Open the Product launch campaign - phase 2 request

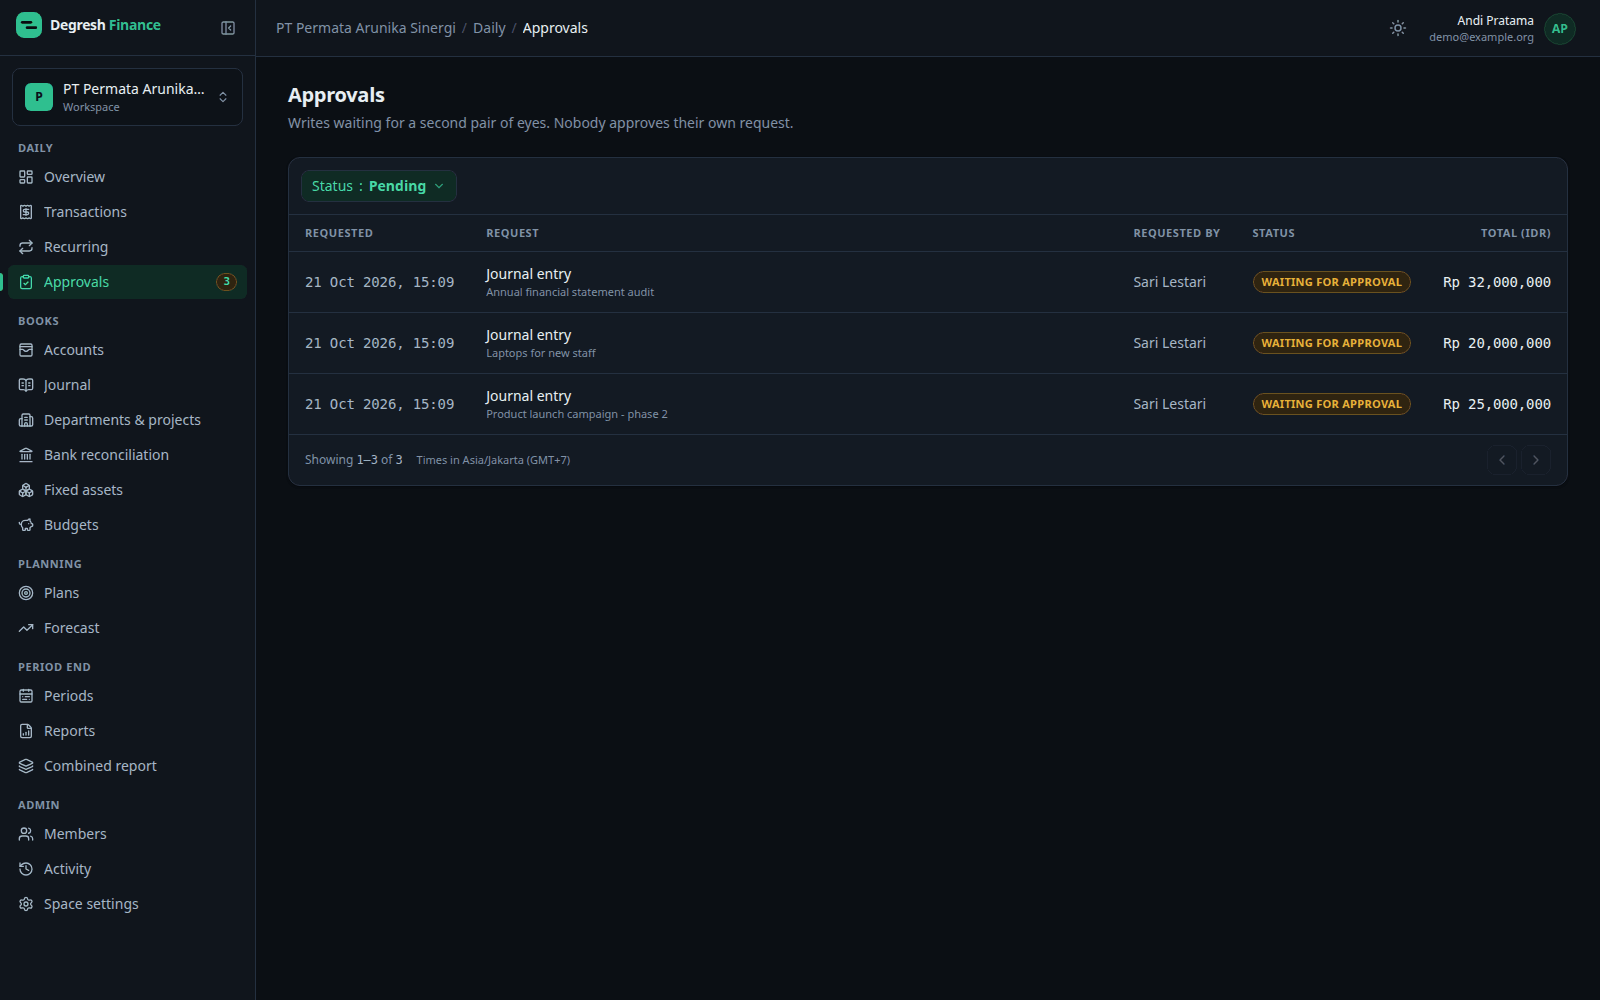(x=927, y=404)
